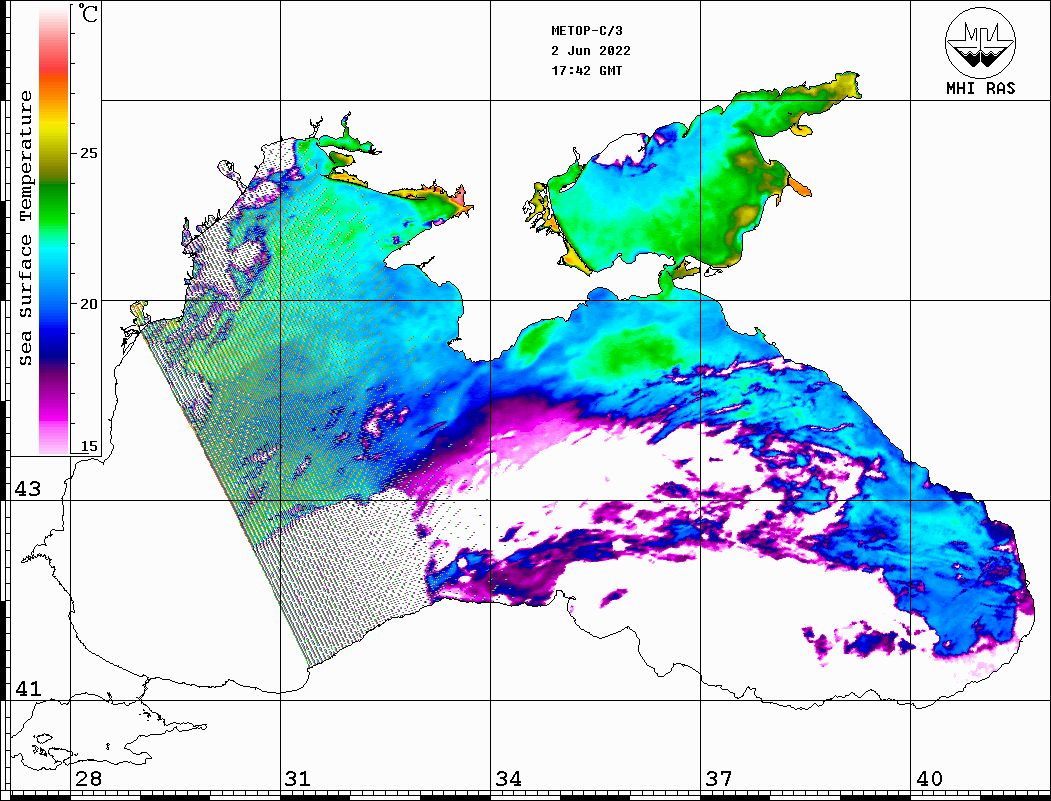This screenshot has height=801, width=1051.
Task: Click the '17:42 GMT' time text
Action: pos(586,70)
